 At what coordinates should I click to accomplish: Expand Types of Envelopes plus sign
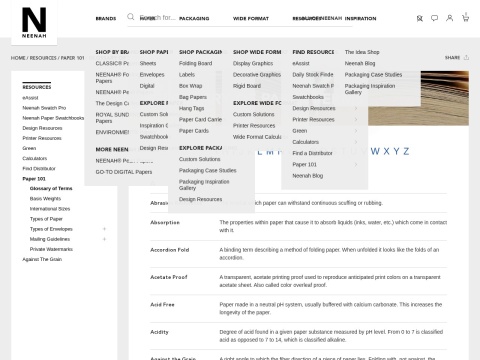(x=104, y=229)
